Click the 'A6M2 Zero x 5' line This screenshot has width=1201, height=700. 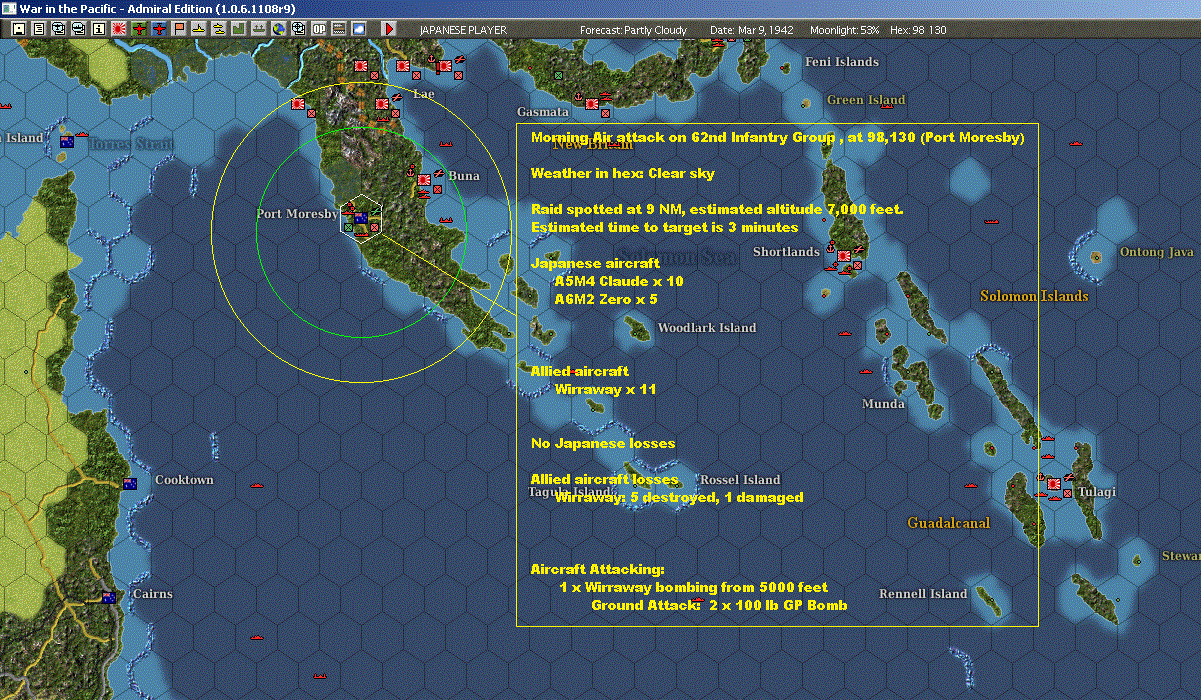pyautogui.click(x=606, y=299)
